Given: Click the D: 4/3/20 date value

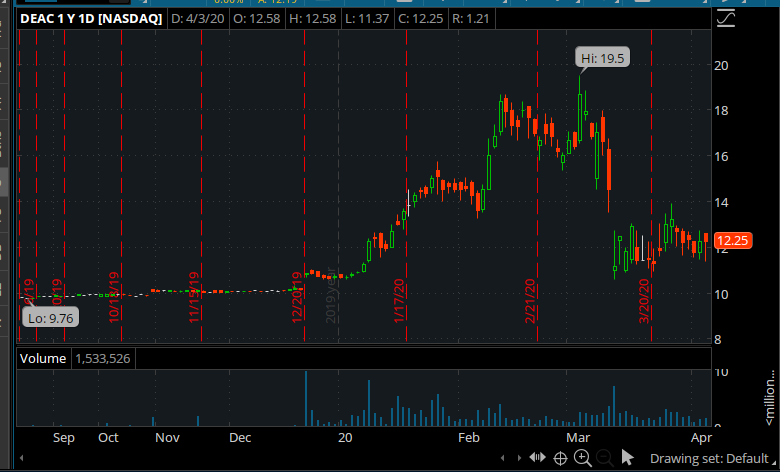Looking at the screenshot, I should click(x=197, y=19).
